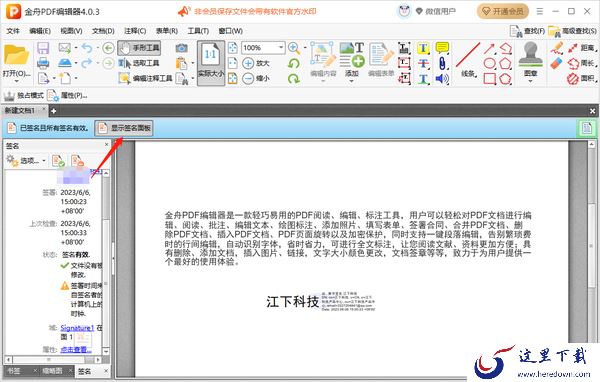Click the Redo arrow icon
This screenshot has width=600, height=382.
click(x=87, y=63)
